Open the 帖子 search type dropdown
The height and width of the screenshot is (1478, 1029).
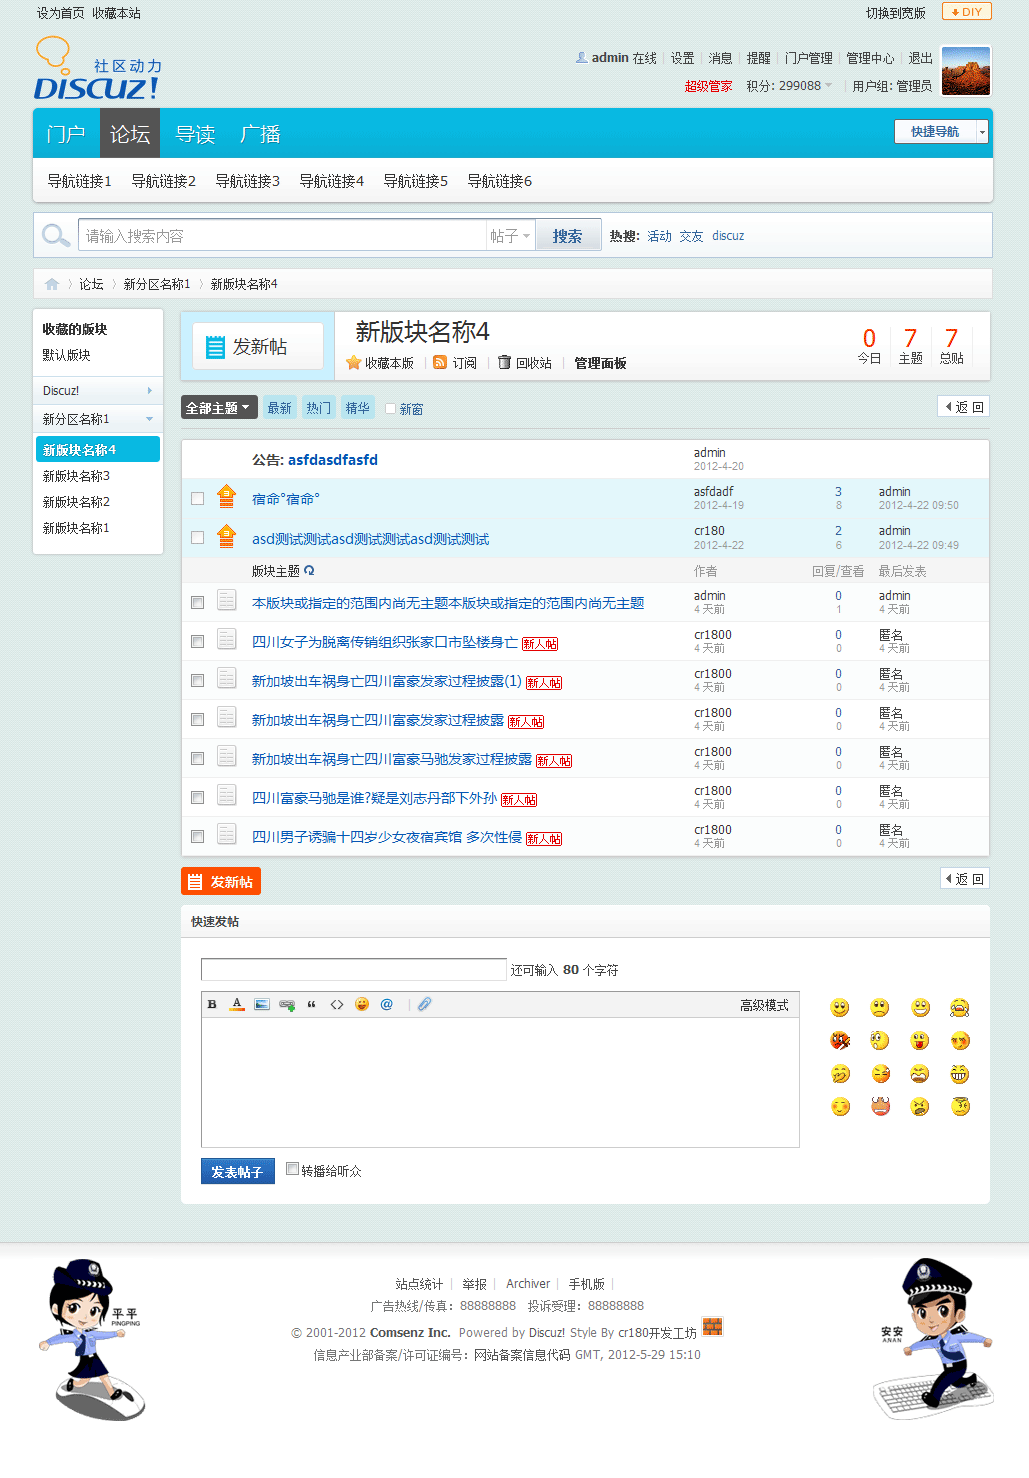pos(510,236)
